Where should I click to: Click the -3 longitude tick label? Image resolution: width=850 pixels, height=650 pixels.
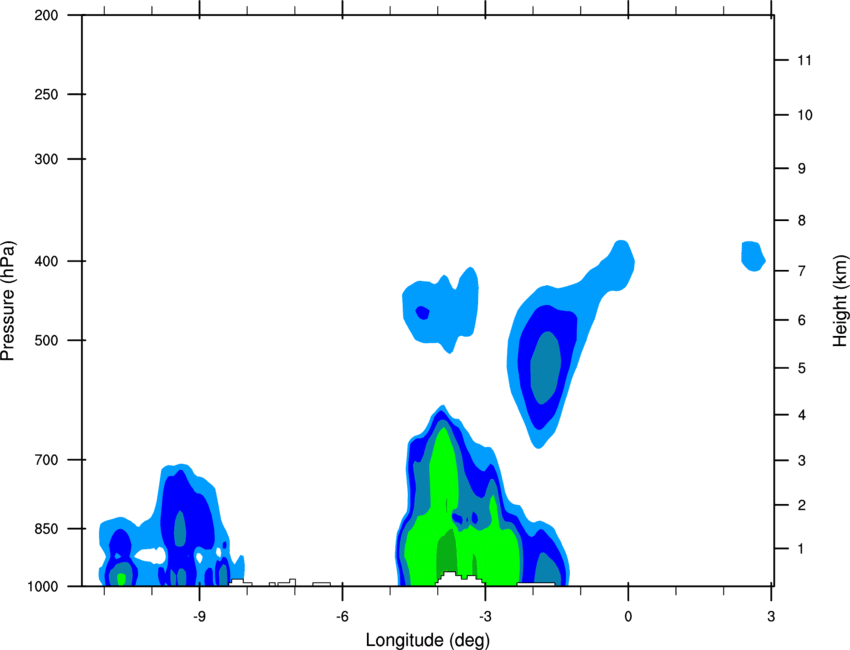coord(485,617)
